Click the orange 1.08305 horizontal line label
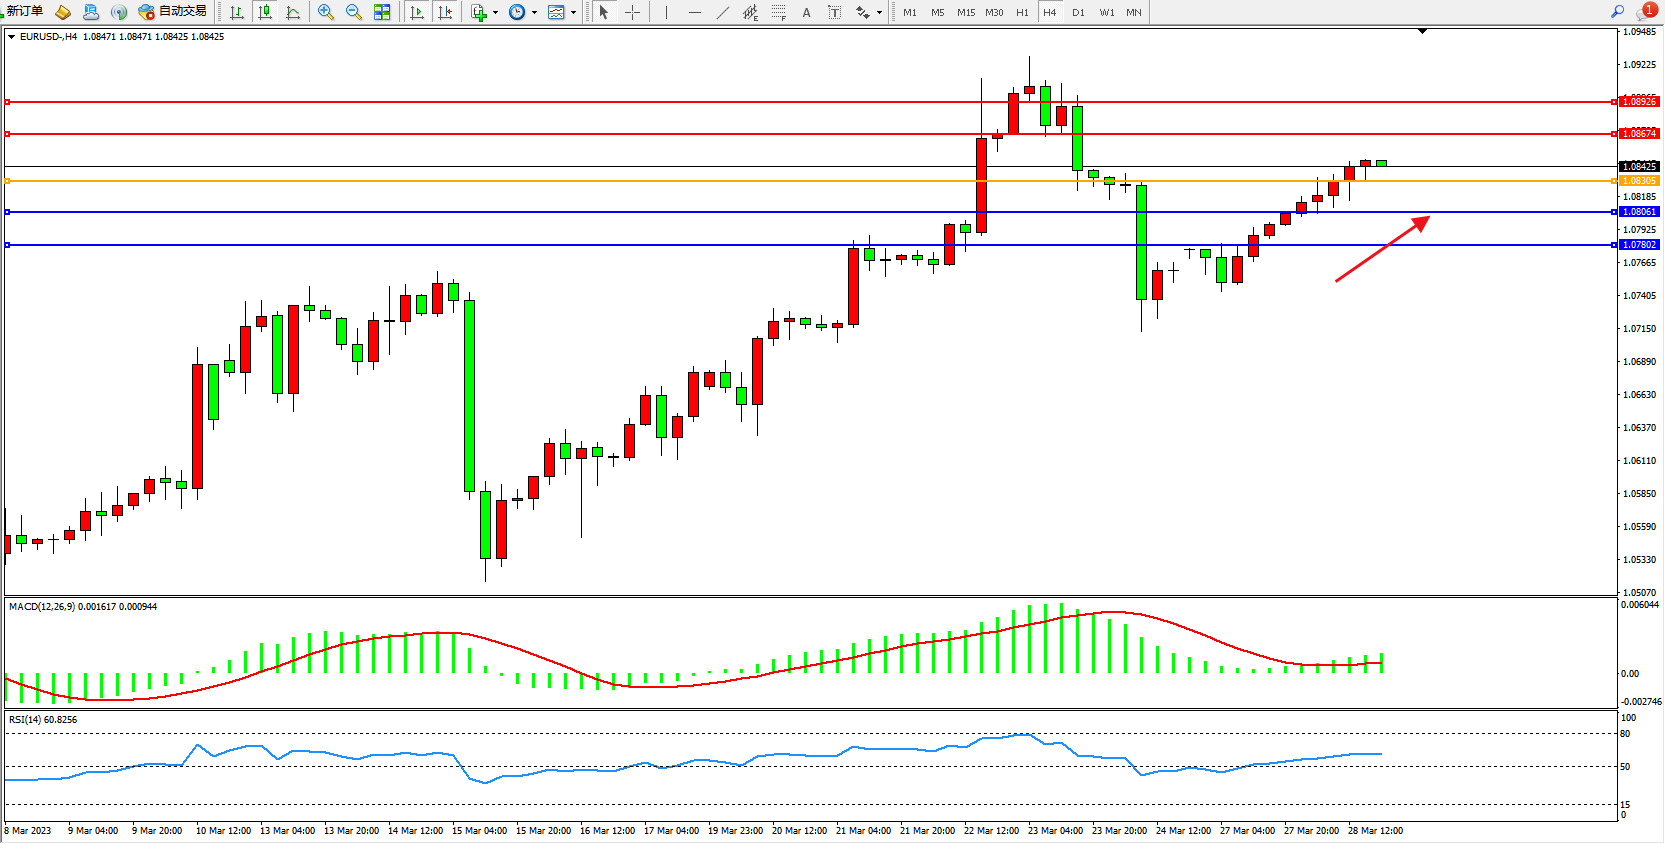Viewport: 1665px width, 844px height. click(x=1638, y=181)
